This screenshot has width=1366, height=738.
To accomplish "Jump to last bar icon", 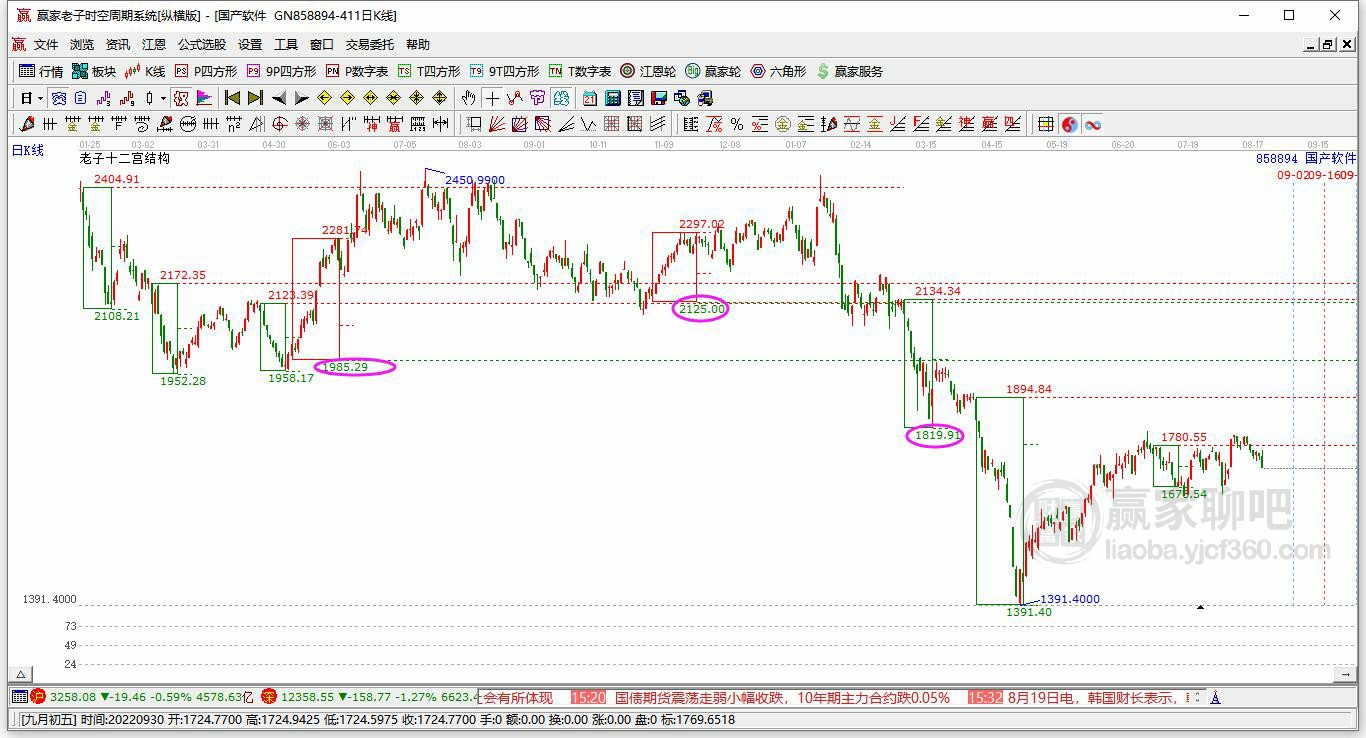I will click(255, 98).
